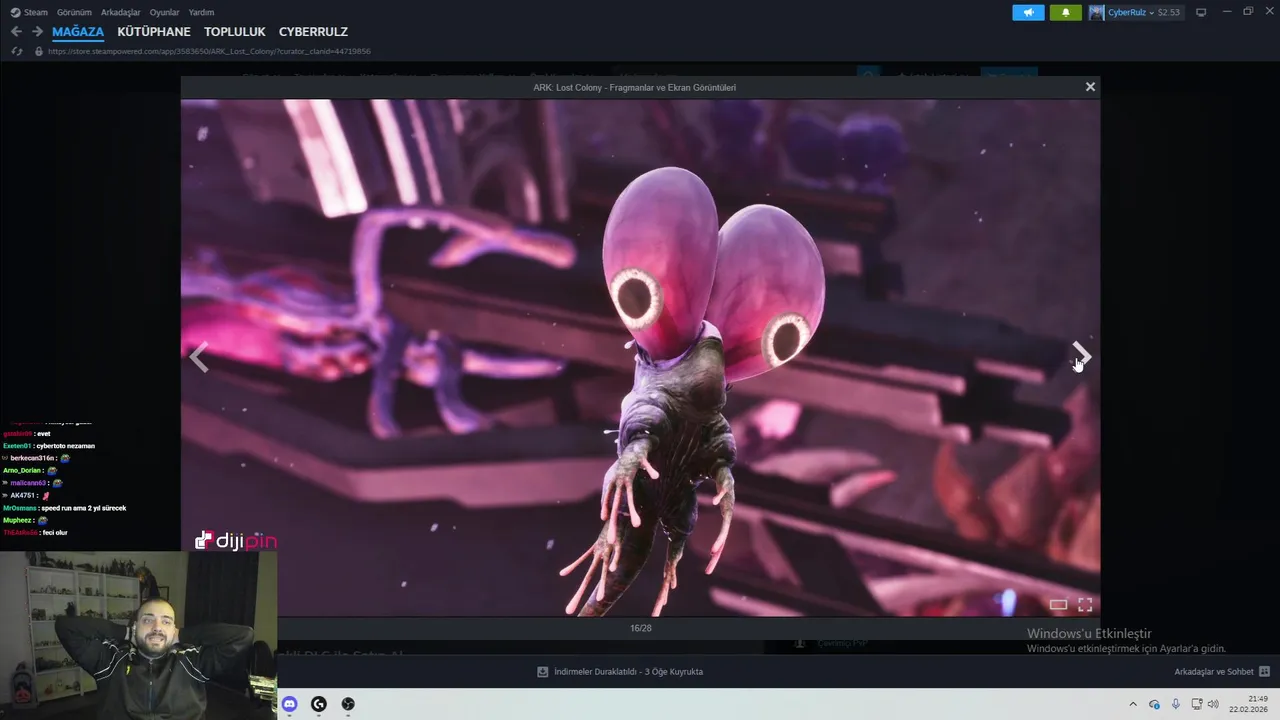
Task: Switch to the TOPLULUK tab
Action: [x=235, y=32]
